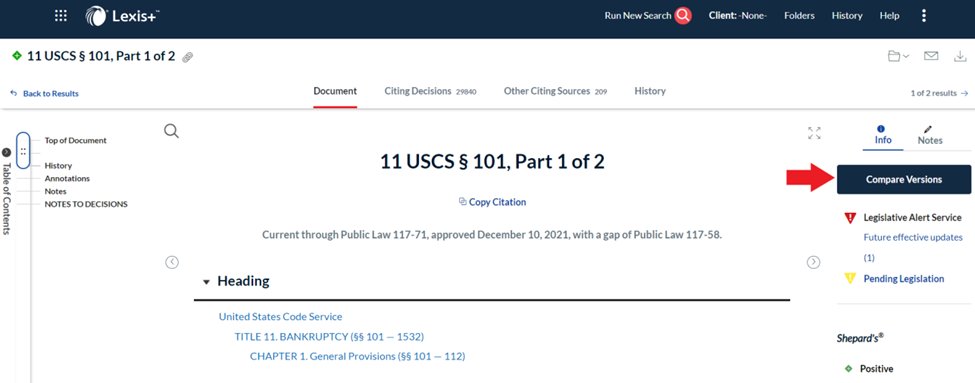Jump to NOTES TO DECISIONS

[86, 204]
